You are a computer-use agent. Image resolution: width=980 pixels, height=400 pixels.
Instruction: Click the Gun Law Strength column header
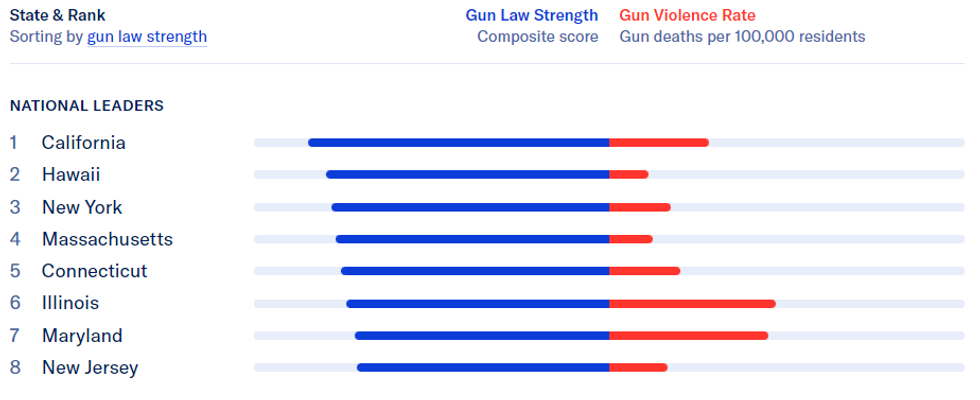click(x=532, y=15)
